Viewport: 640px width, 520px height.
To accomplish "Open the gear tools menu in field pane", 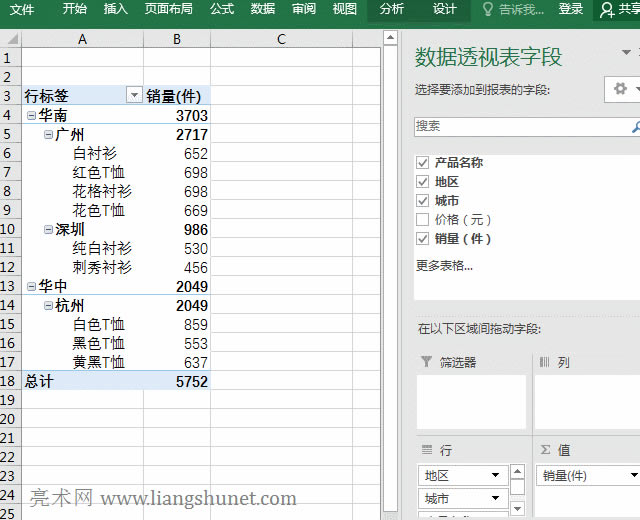I will 623,89.
